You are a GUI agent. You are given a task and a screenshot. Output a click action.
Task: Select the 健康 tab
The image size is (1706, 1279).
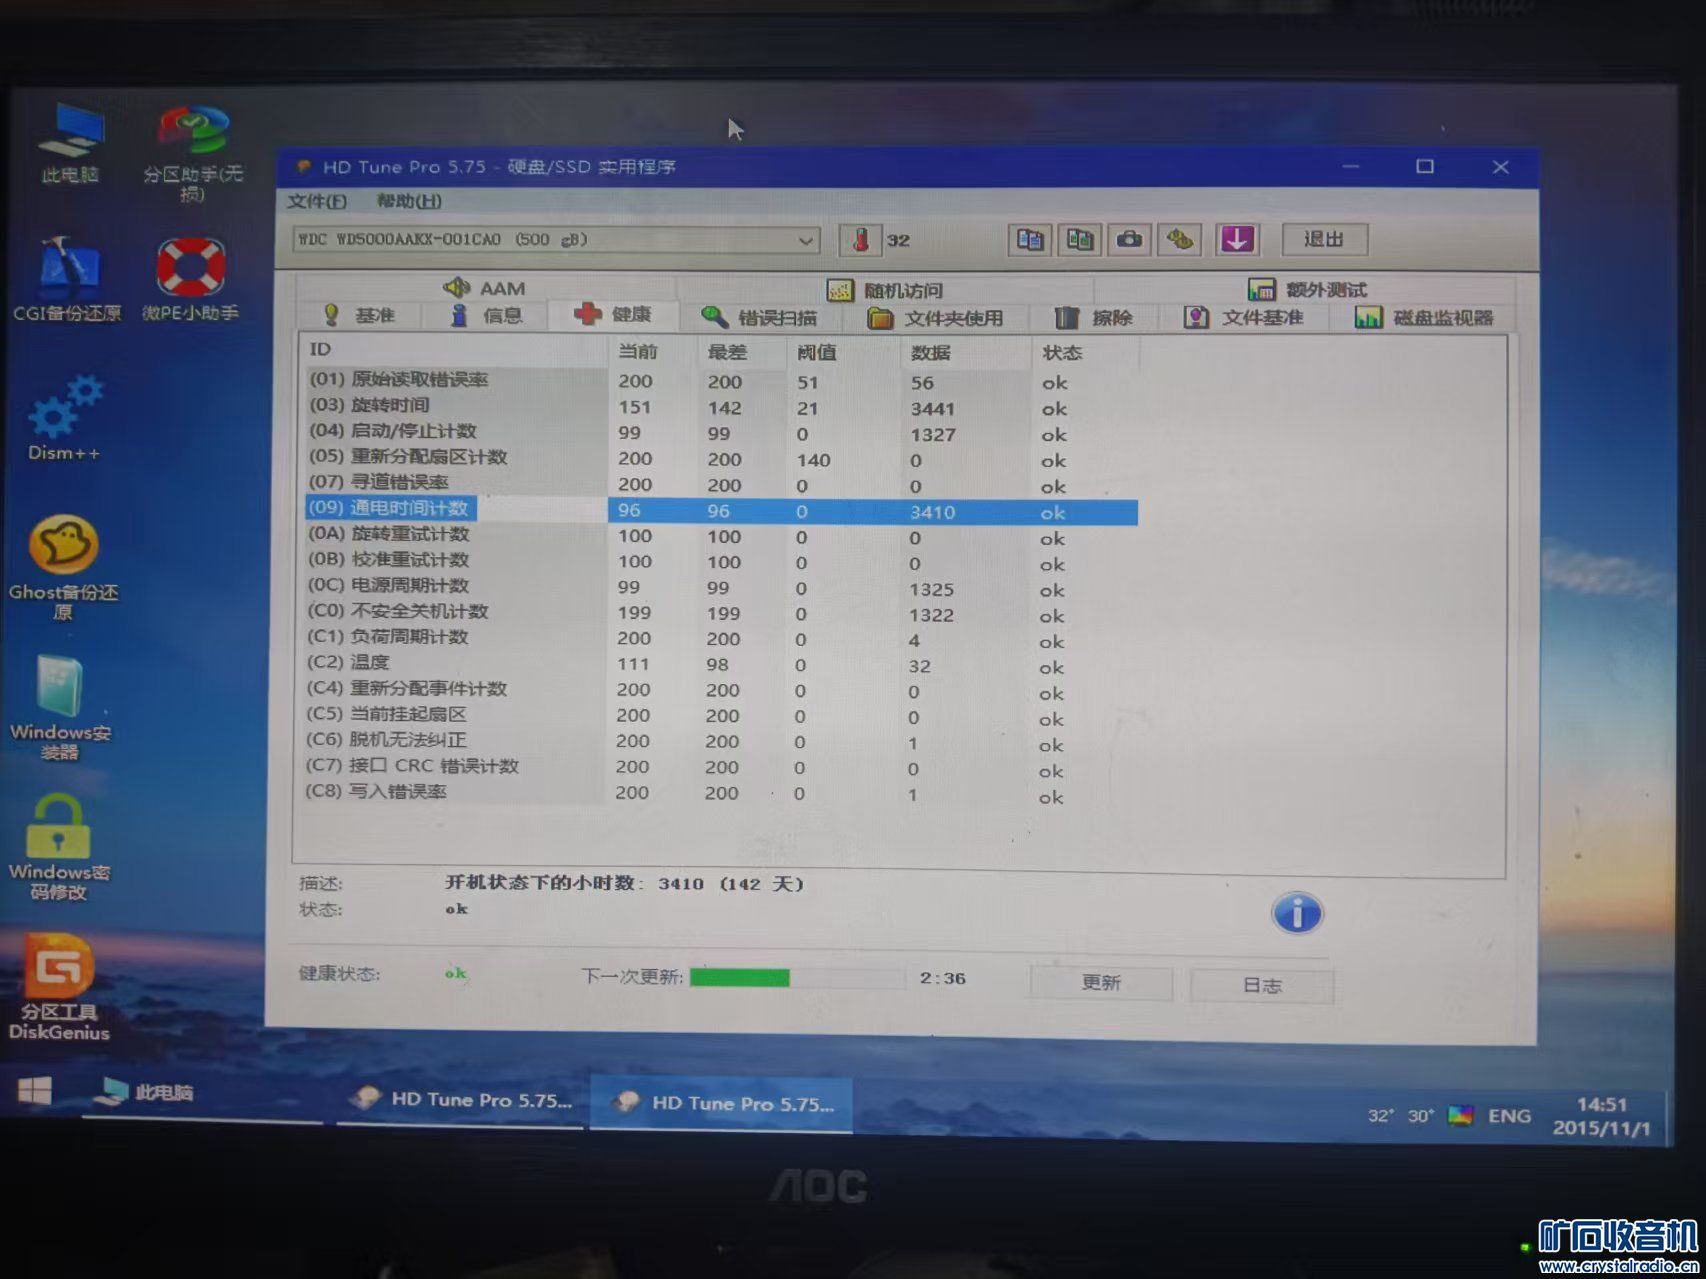point(613,315)
